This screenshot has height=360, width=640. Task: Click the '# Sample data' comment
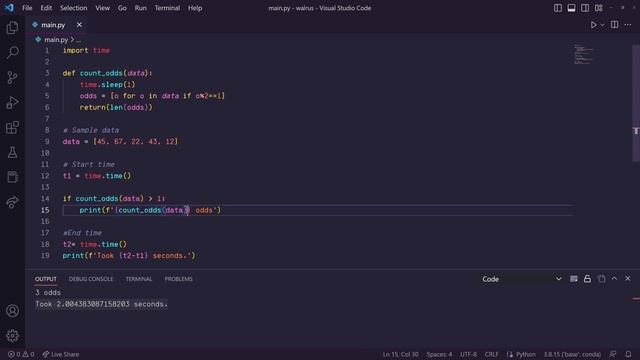pyautogui.click(x=91, y=130)
